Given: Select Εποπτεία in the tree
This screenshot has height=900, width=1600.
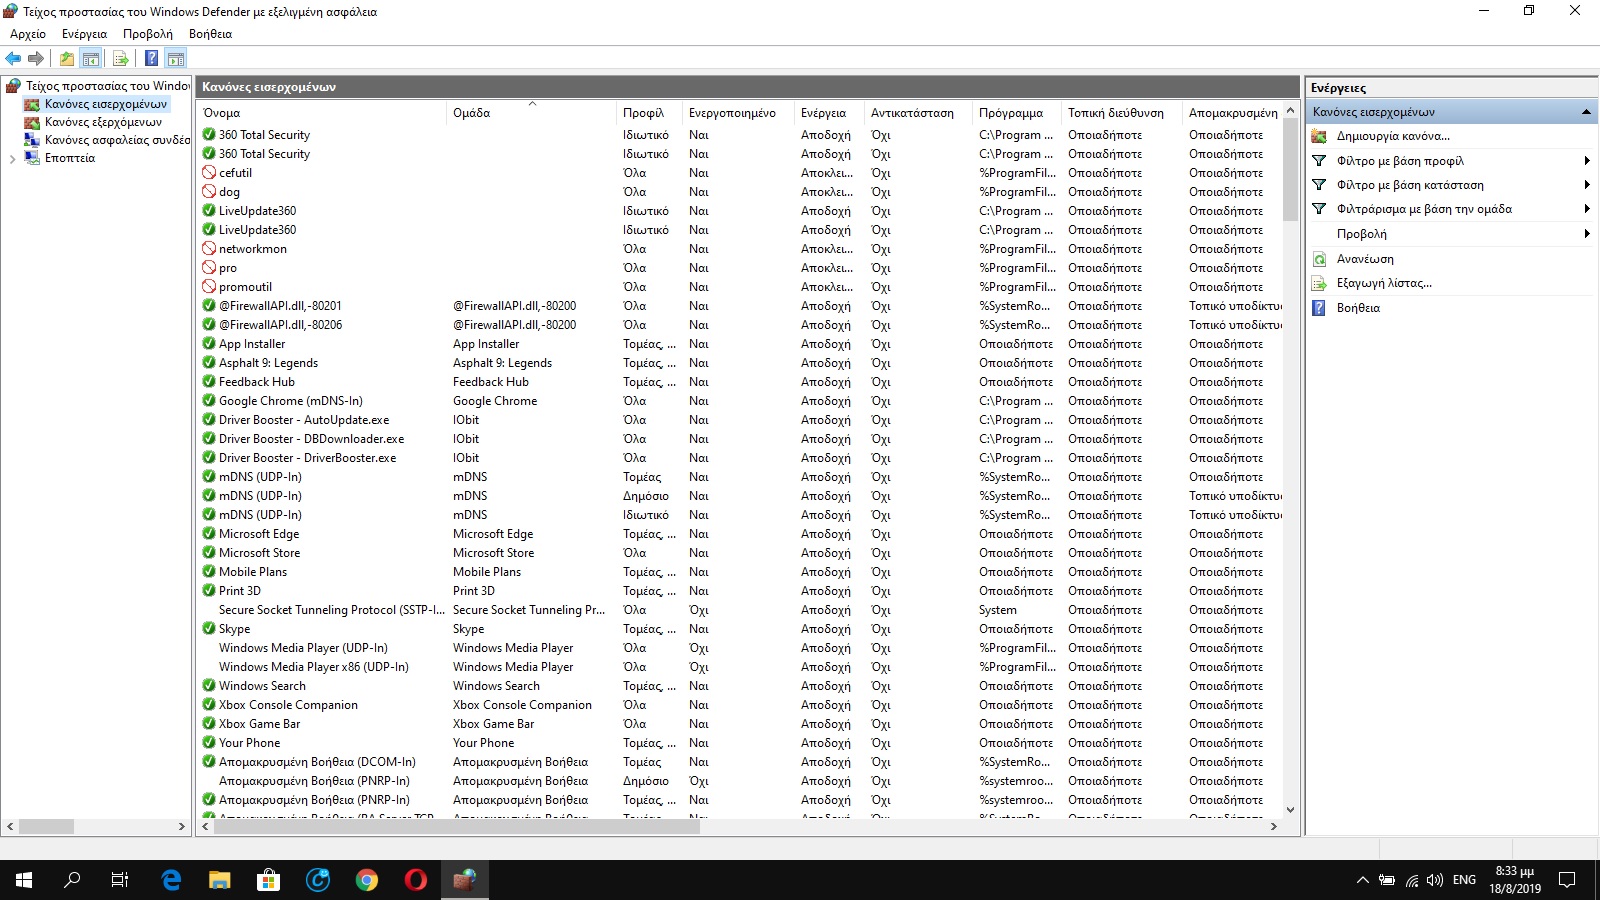Looking at the screenshot, I should pos(70,158).
